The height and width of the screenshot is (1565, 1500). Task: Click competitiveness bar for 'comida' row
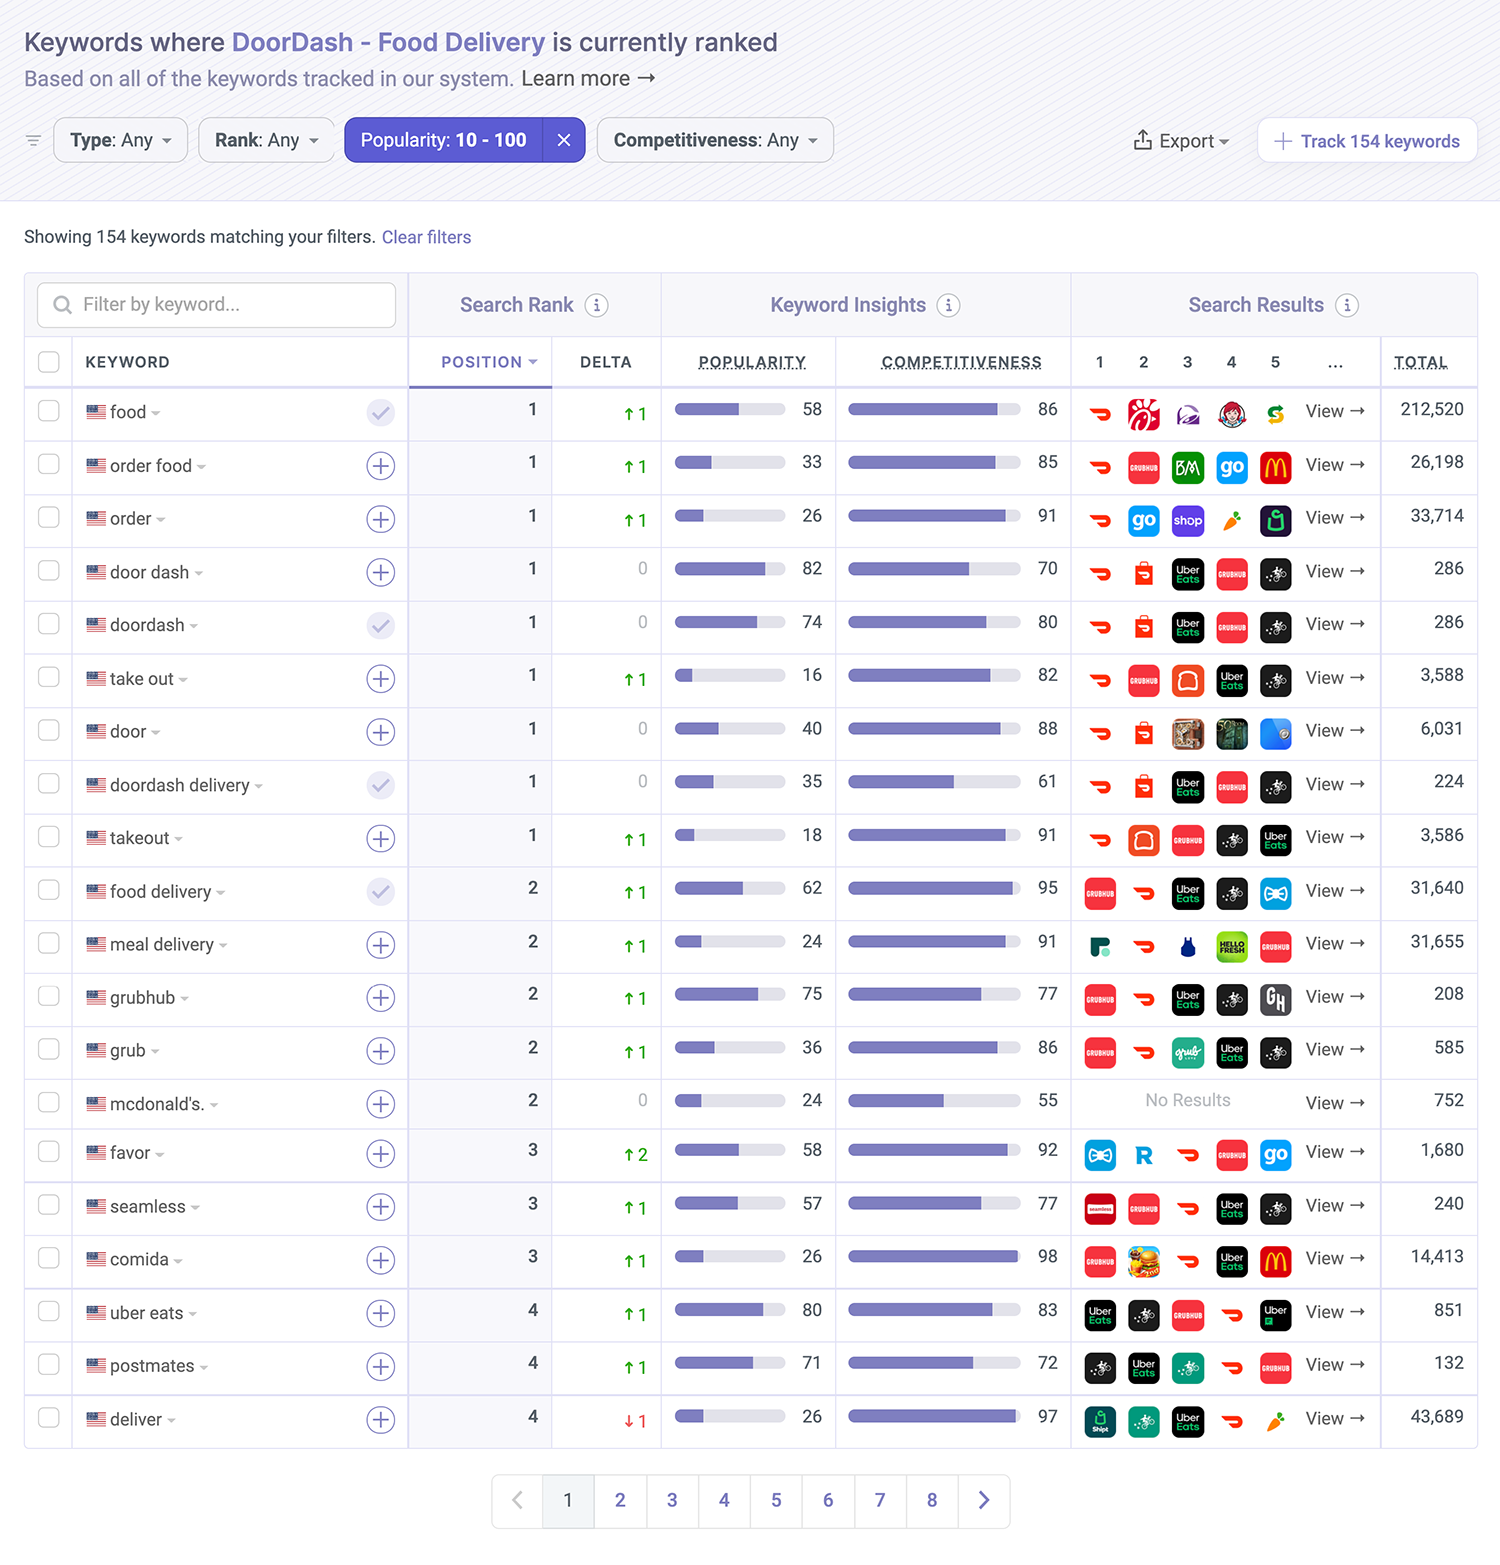coord(934,1257)
